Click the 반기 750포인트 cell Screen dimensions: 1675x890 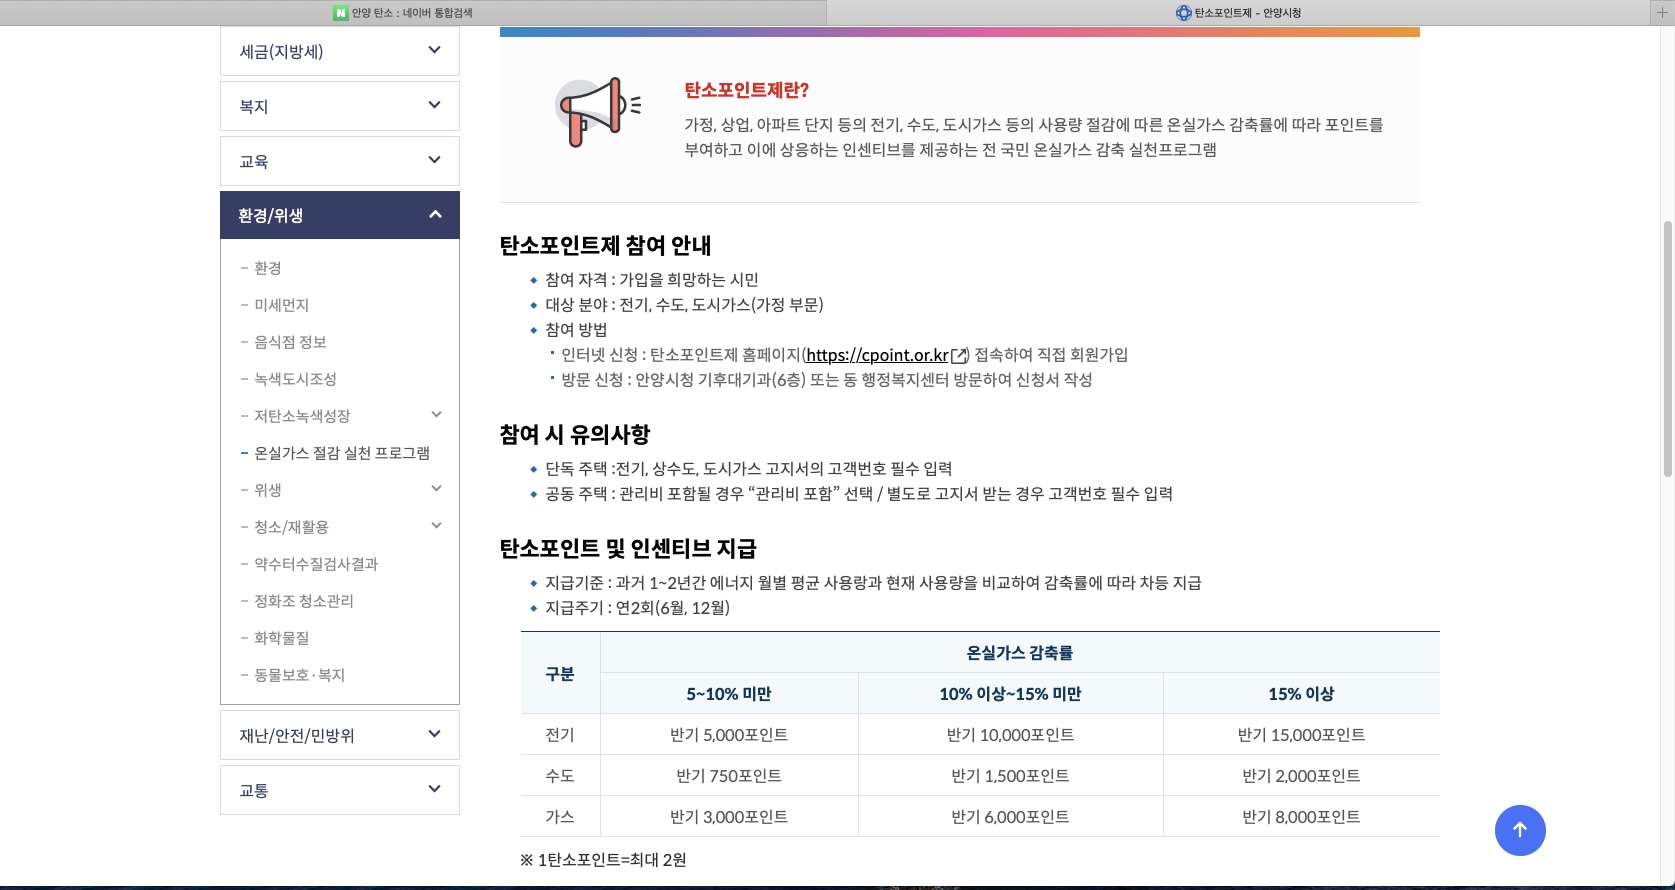[729, 775]
